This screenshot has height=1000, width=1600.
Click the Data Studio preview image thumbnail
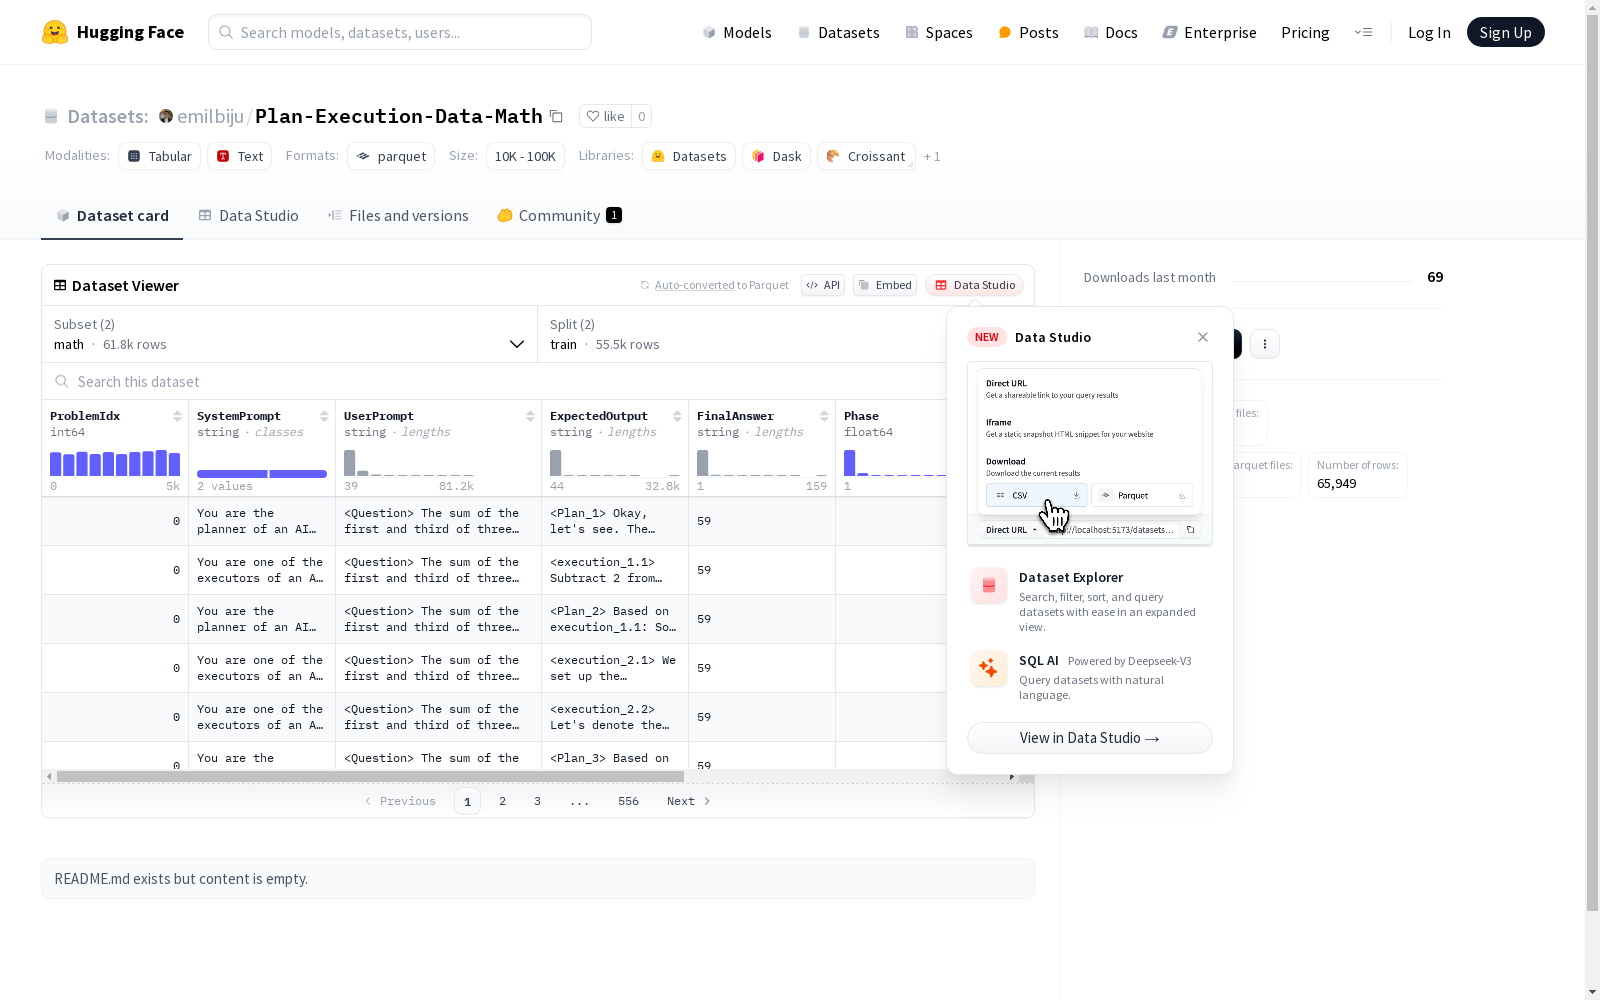pyautogui.click(x=1090, y=454)
